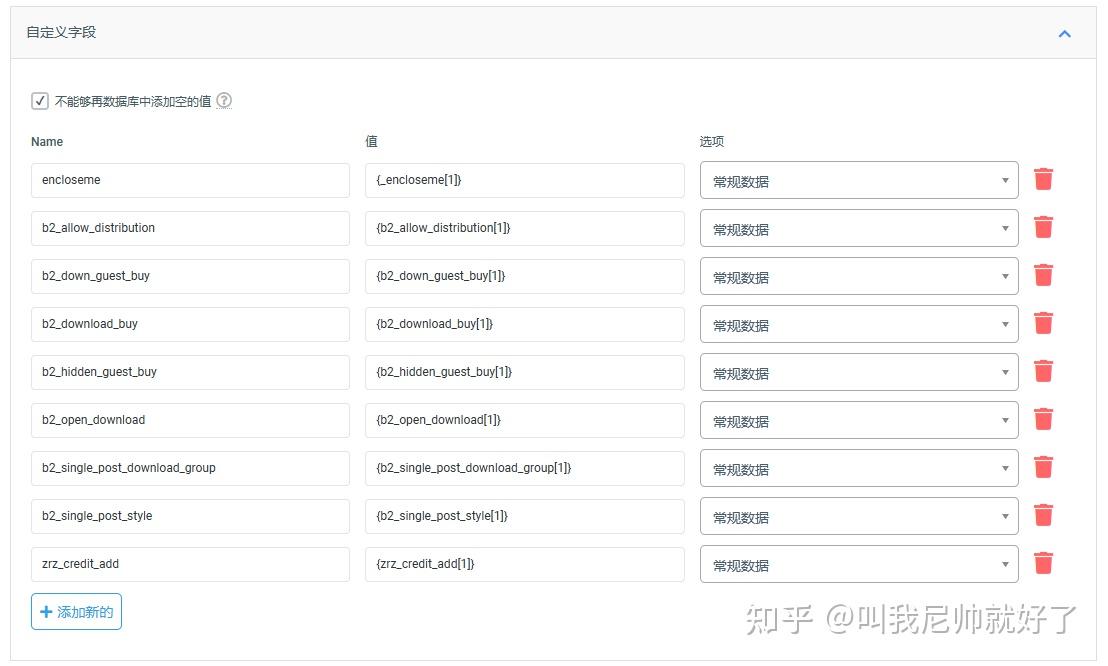Click the encloseme name input field

click(190, 180)
